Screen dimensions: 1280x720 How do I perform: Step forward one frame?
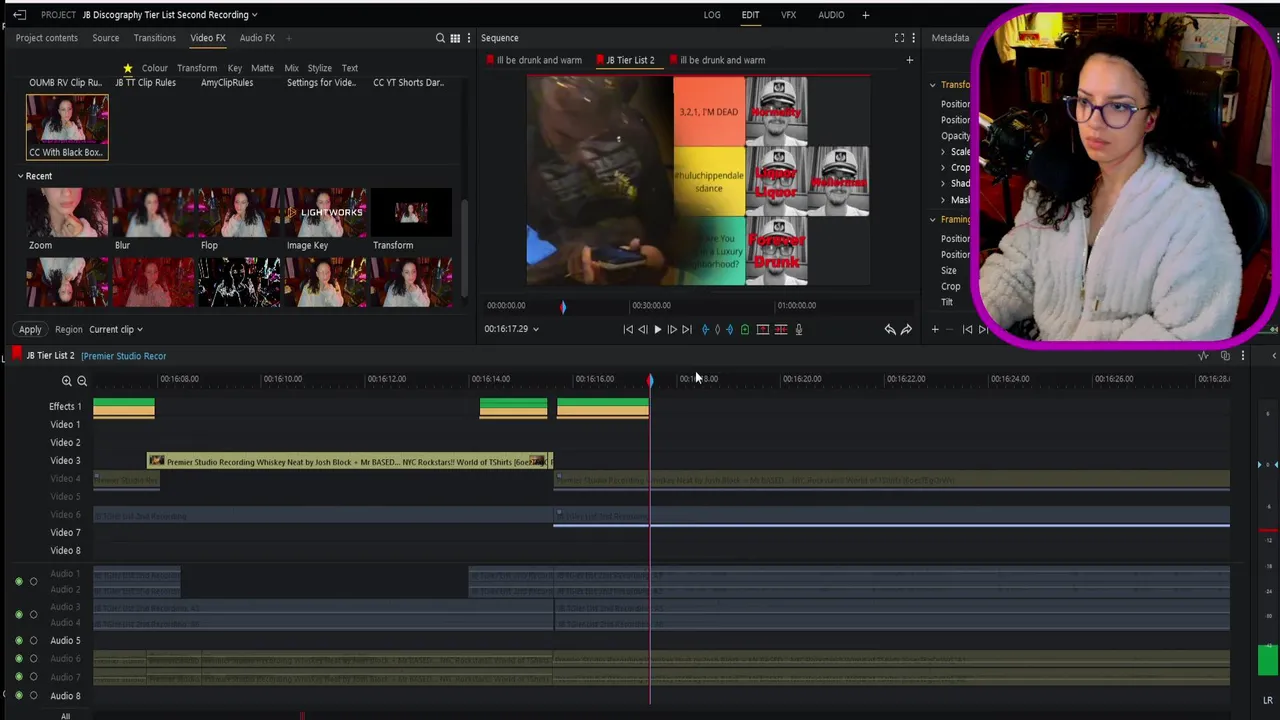pyautogui.click(x=672, y=329)
